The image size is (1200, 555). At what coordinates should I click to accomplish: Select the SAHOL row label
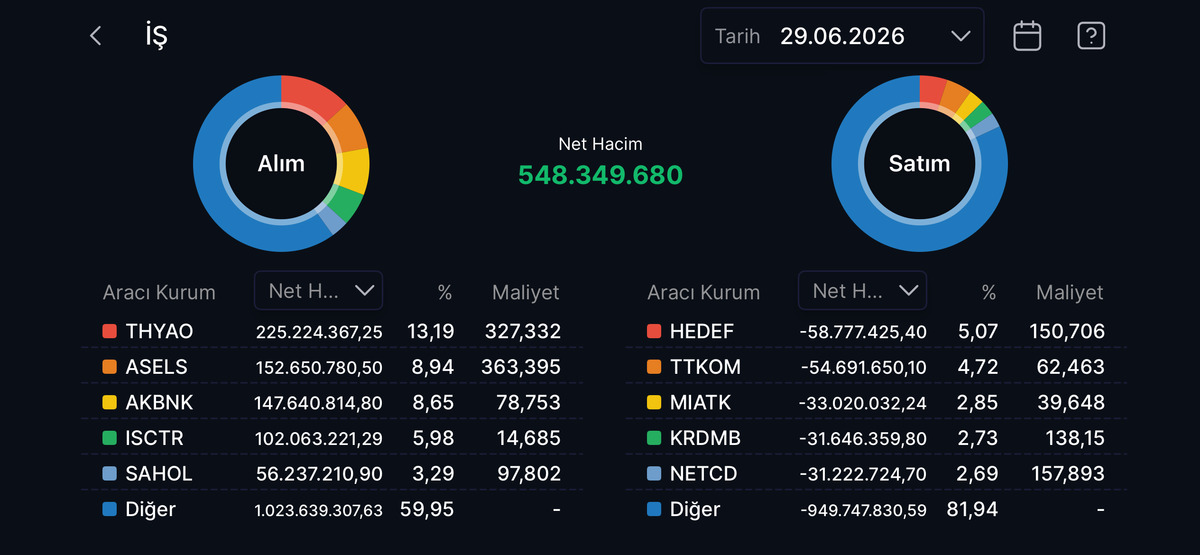[159, 474]
